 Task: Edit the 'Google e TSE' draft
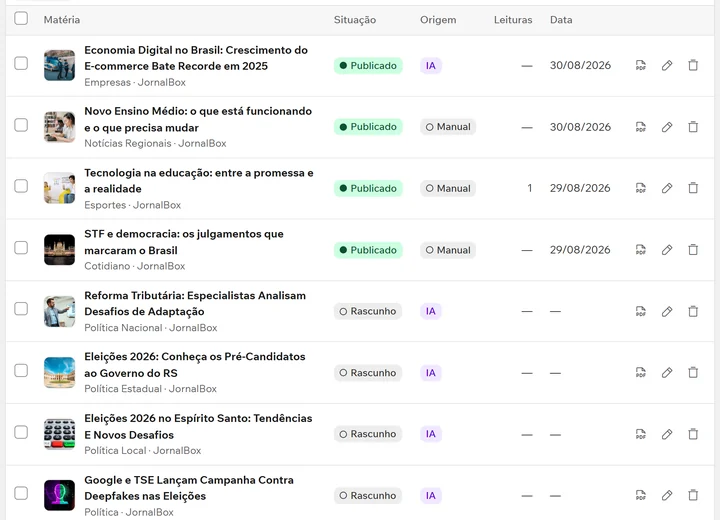(x=667, y=495)
